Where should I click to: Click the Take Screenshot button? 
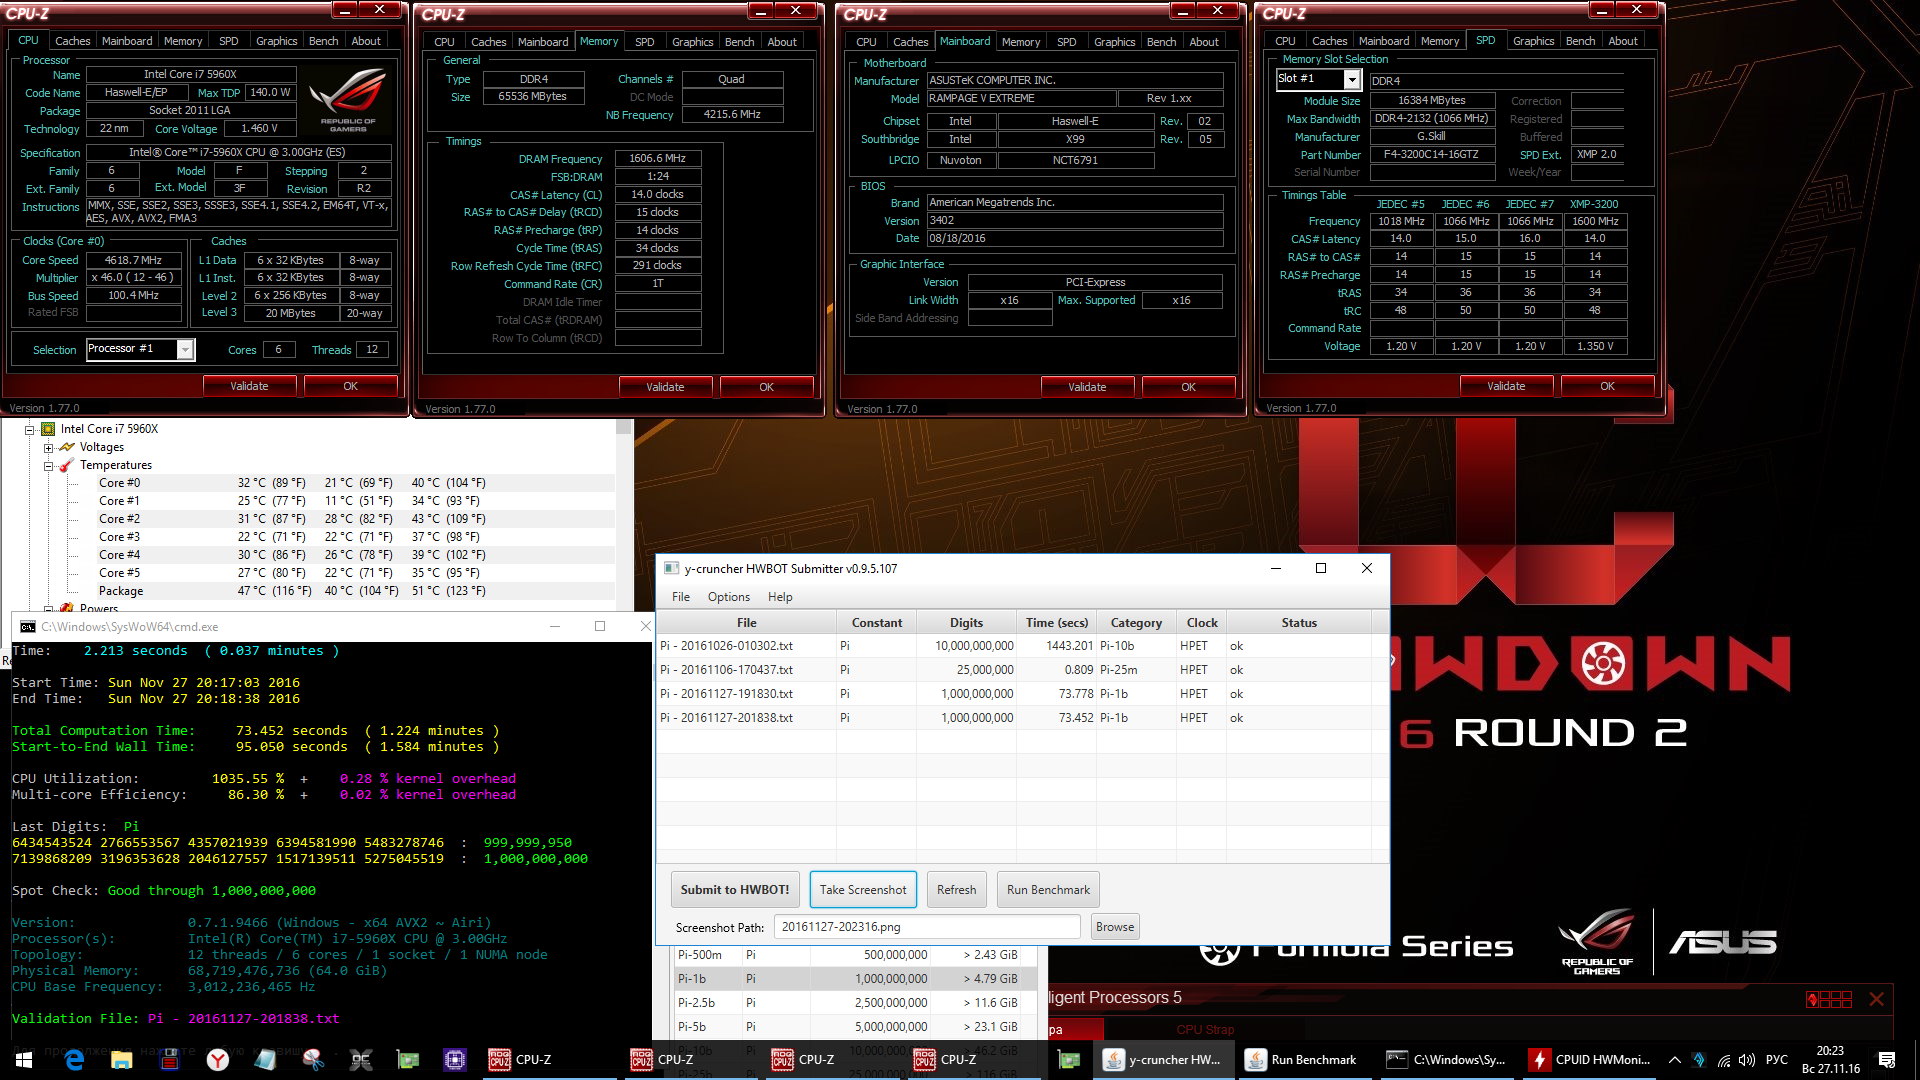863,889
